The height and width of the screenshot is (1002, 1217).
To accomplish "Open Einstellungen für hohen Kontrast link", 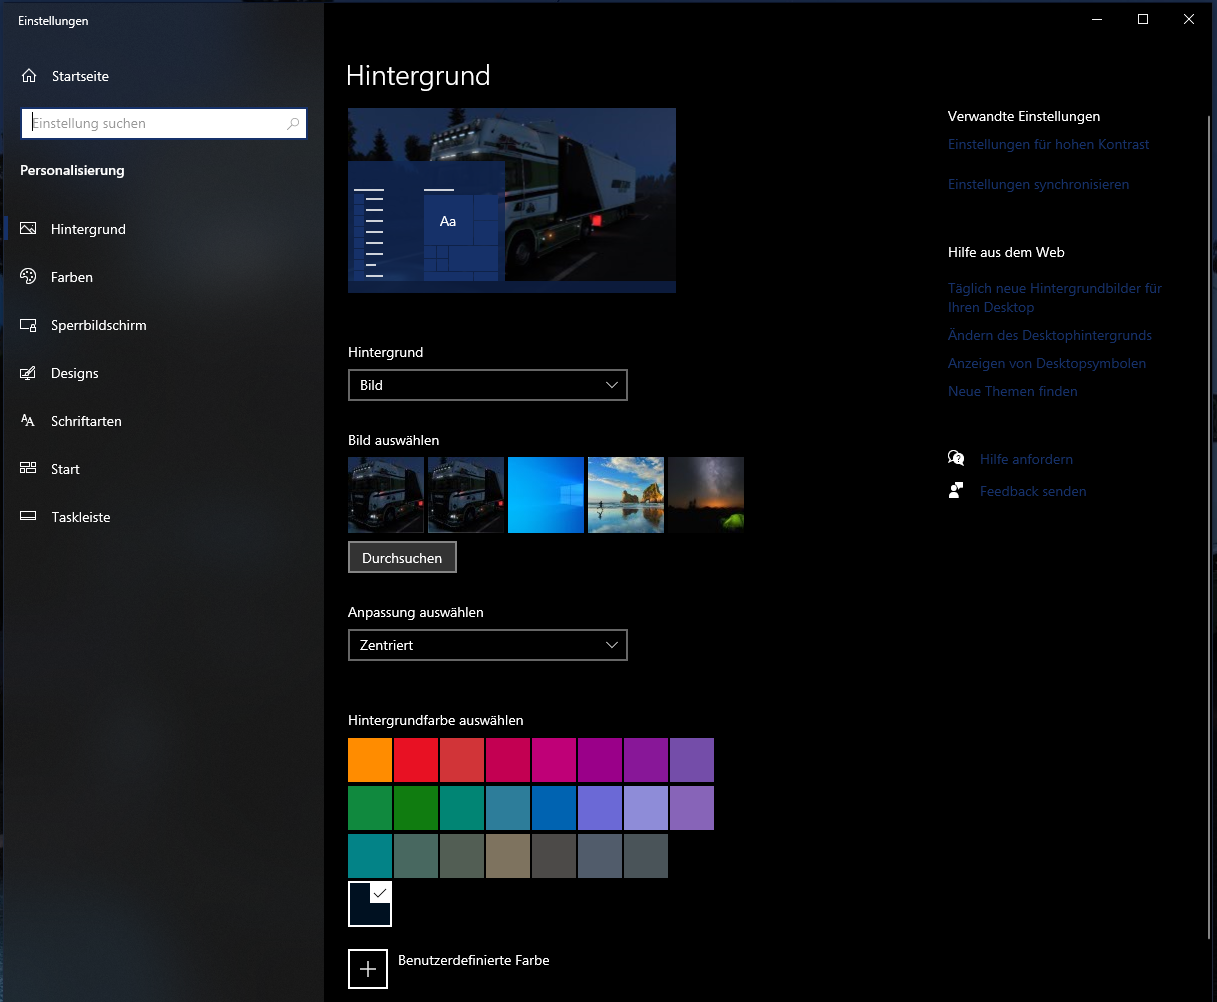I will point(1048,144).
